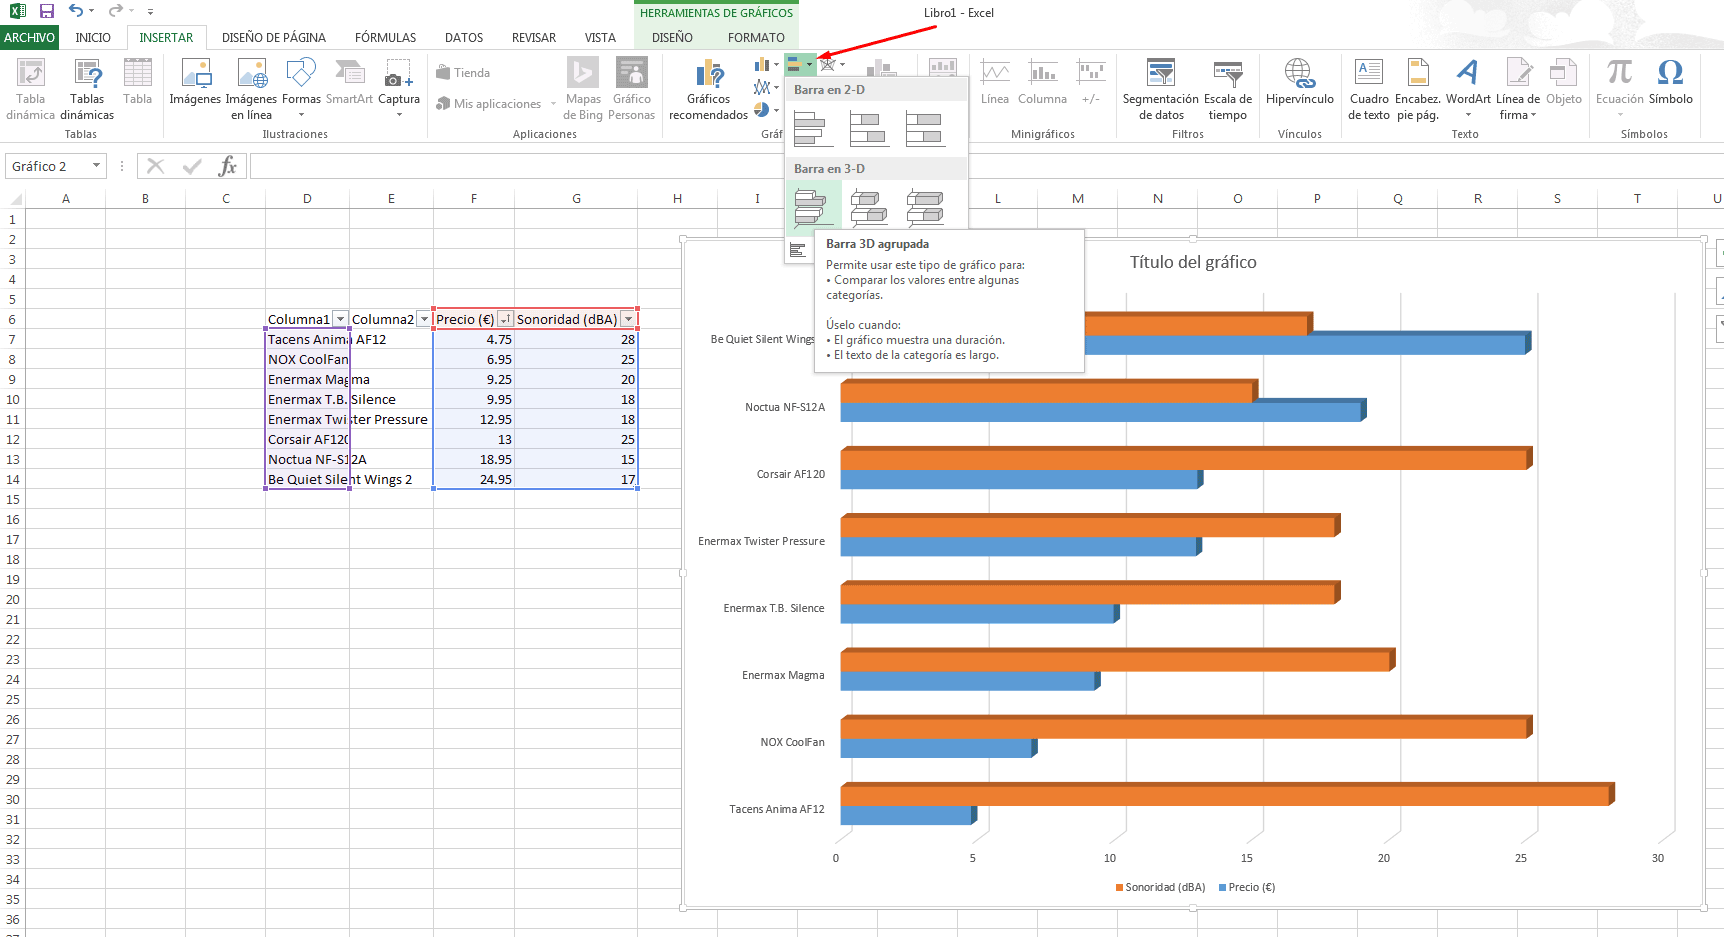Switch to the REVISAR tab

pyautogui.click(x=534, y=37)
